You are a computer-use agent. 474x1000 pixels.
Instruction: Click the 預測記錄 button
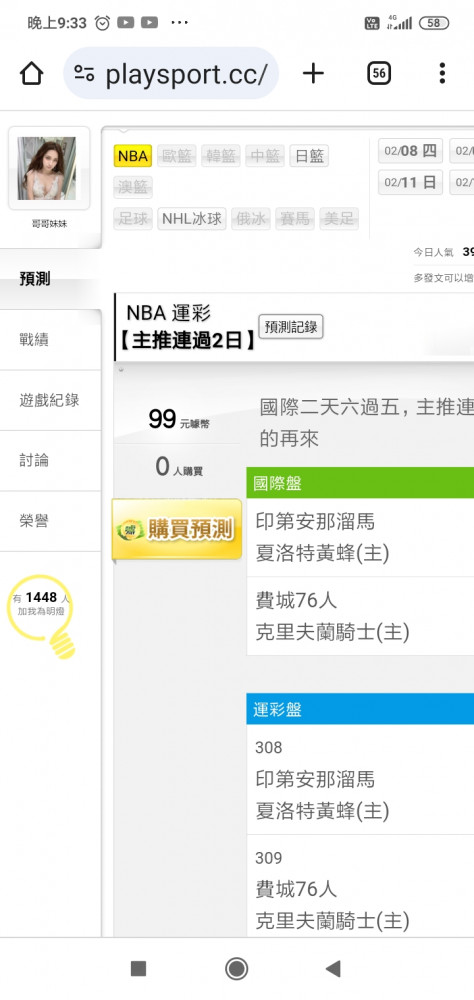point(291,327)
